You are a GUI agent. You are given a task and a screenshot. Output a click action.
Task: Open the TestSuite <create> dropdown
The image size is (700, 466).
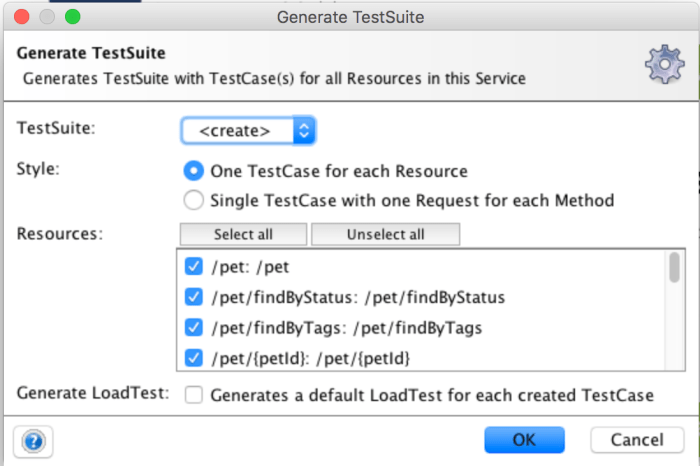(x=248, y=131)
